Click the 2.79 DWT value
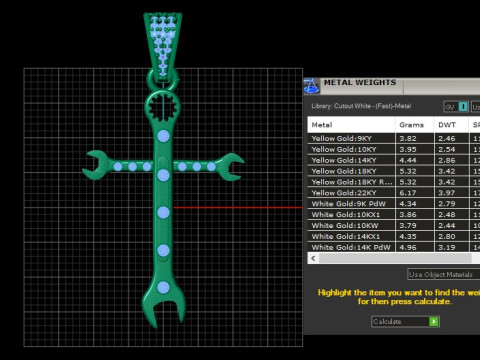Screen dimensions: 480x360 447,204
